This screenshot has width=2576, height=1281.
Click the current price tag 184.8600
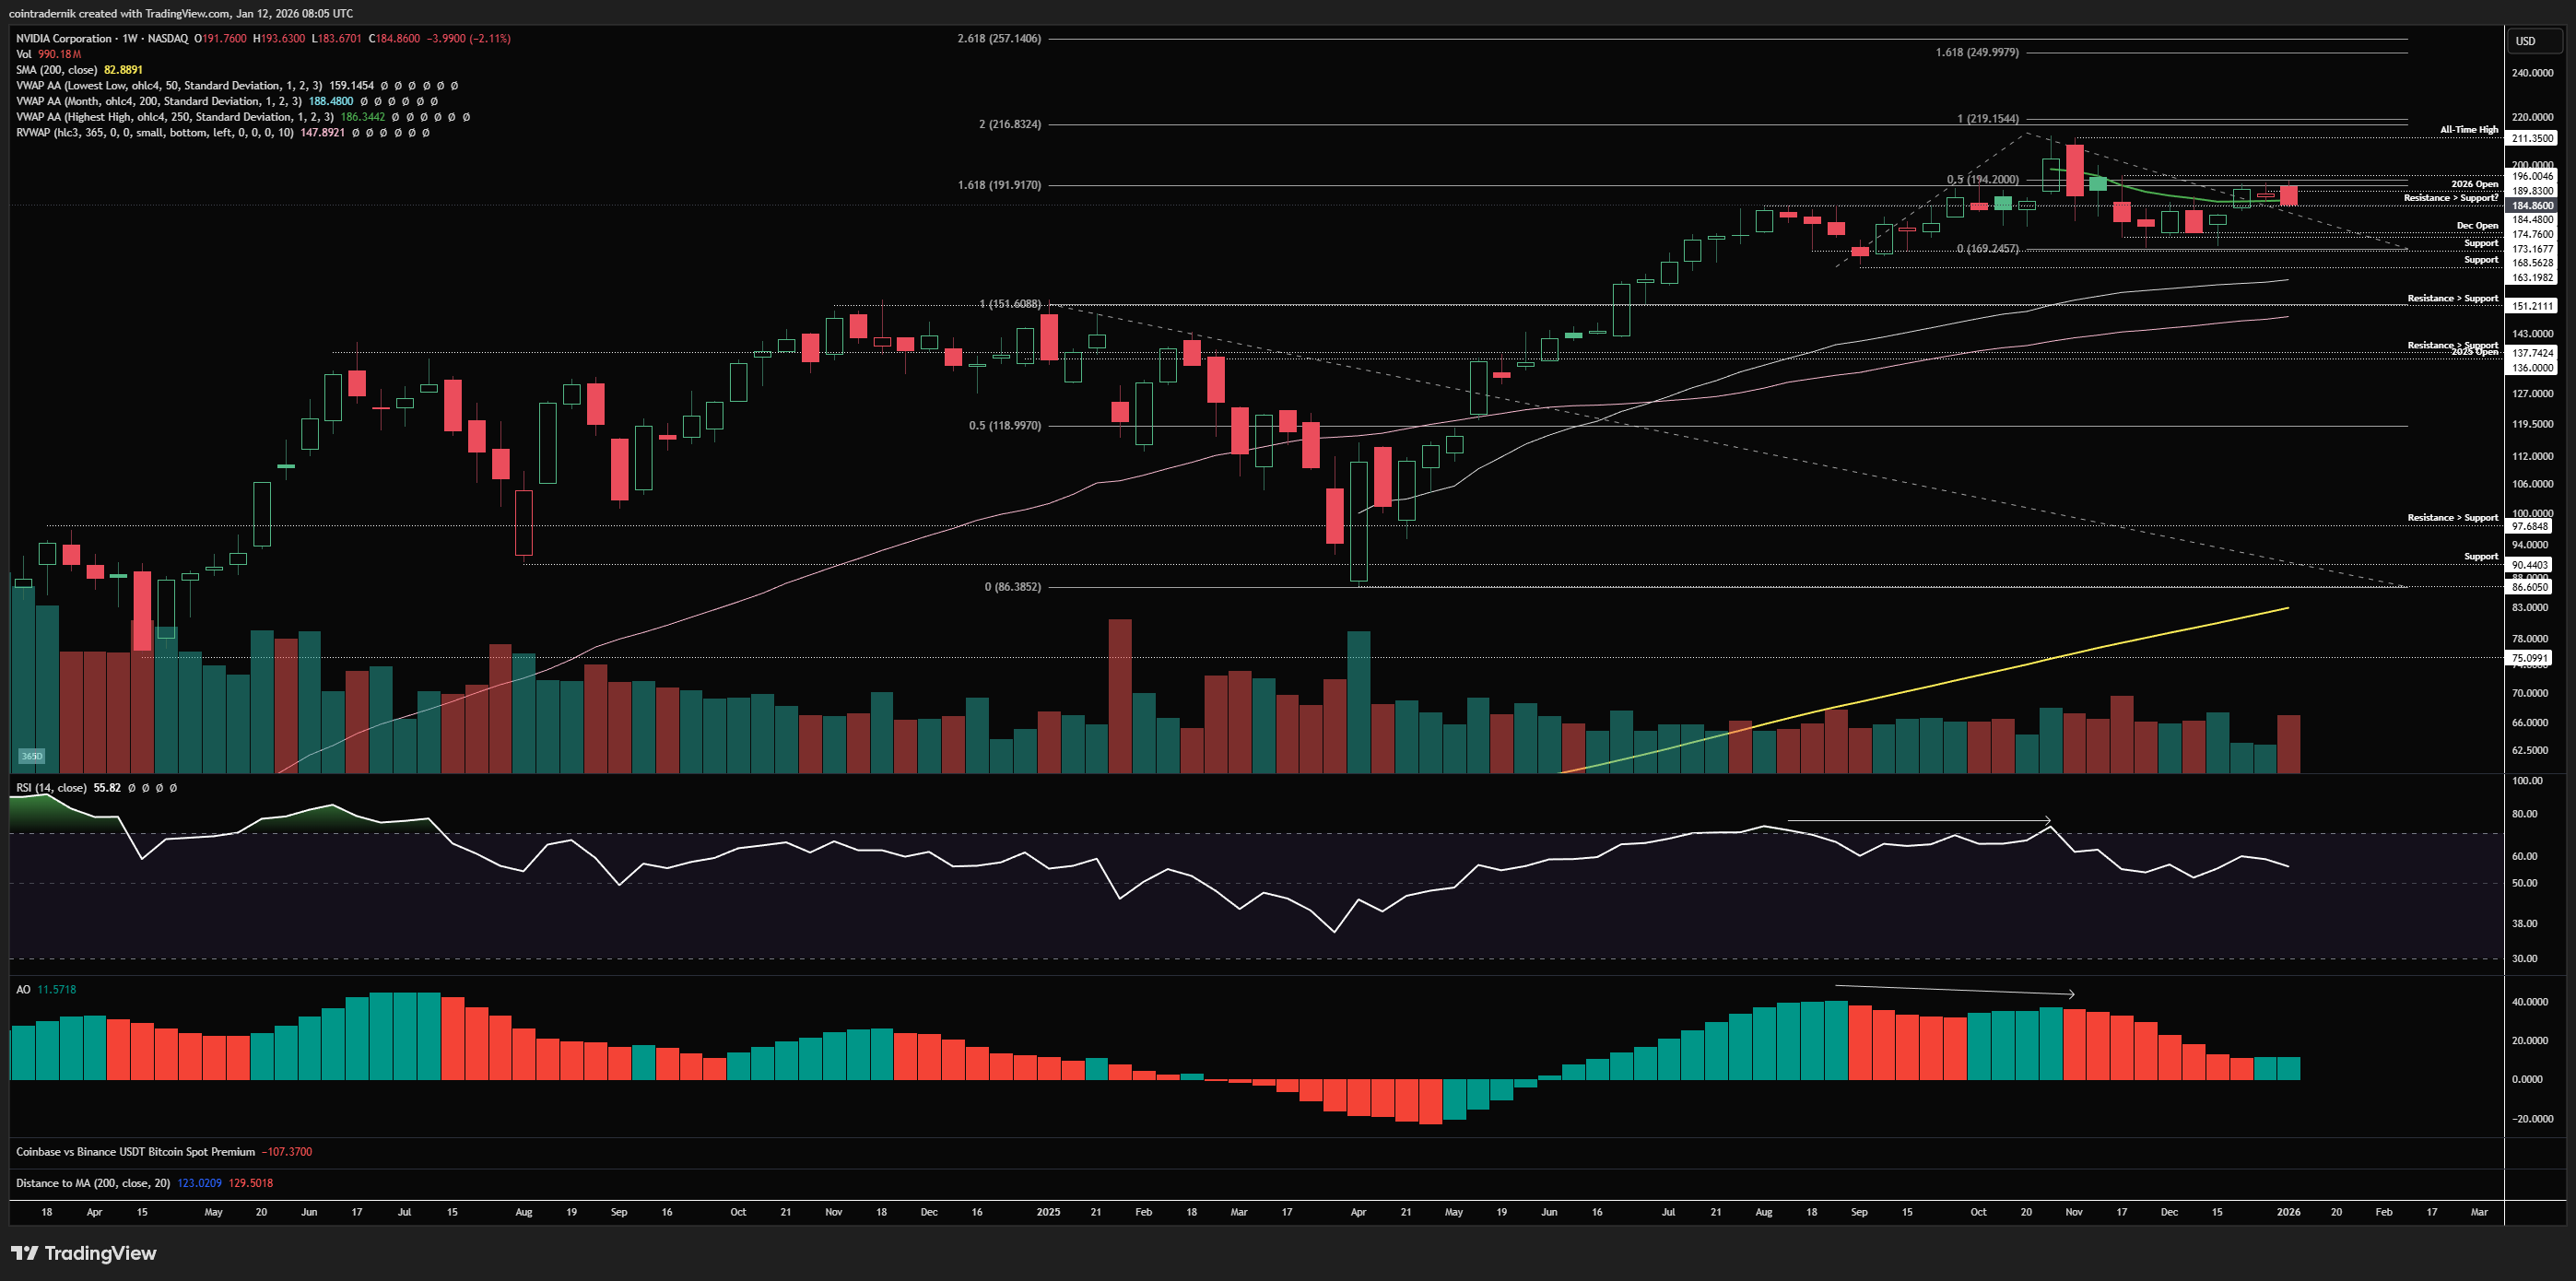[x=2532, y=205]
